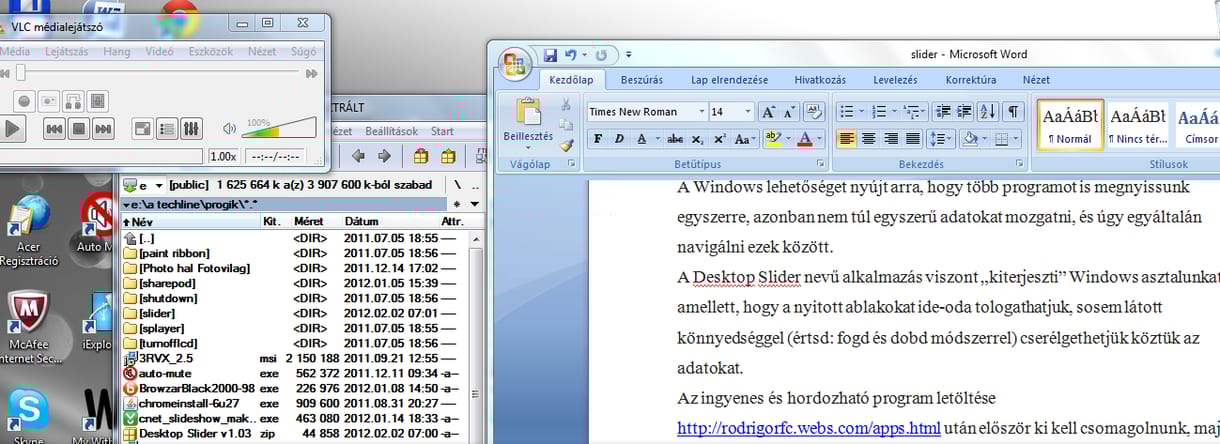This screenshot has width=1220, height=444.
Task: Undo last action in Word
Action: (x=571, y=55)
